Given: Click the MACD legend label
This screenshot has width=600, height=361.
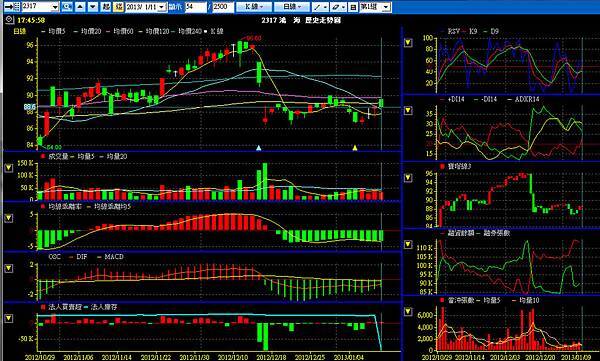Looking at the screenshot, I should 114,257.
